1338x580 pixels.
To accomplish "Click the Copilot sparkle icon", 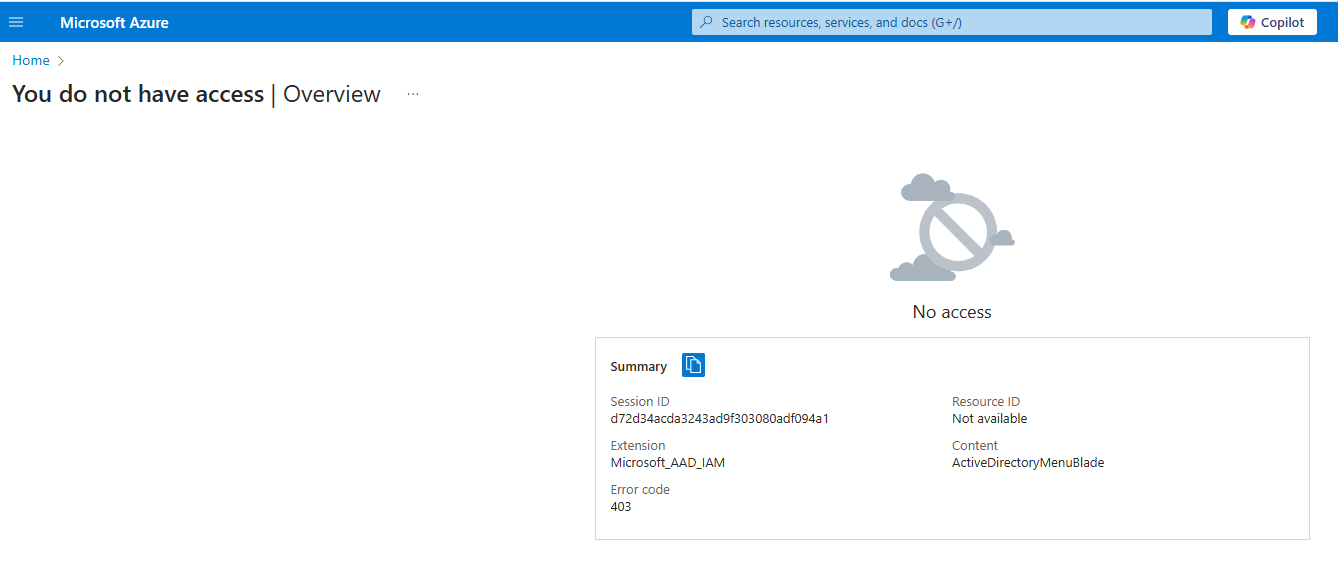I will click(x=1245, y=21).
